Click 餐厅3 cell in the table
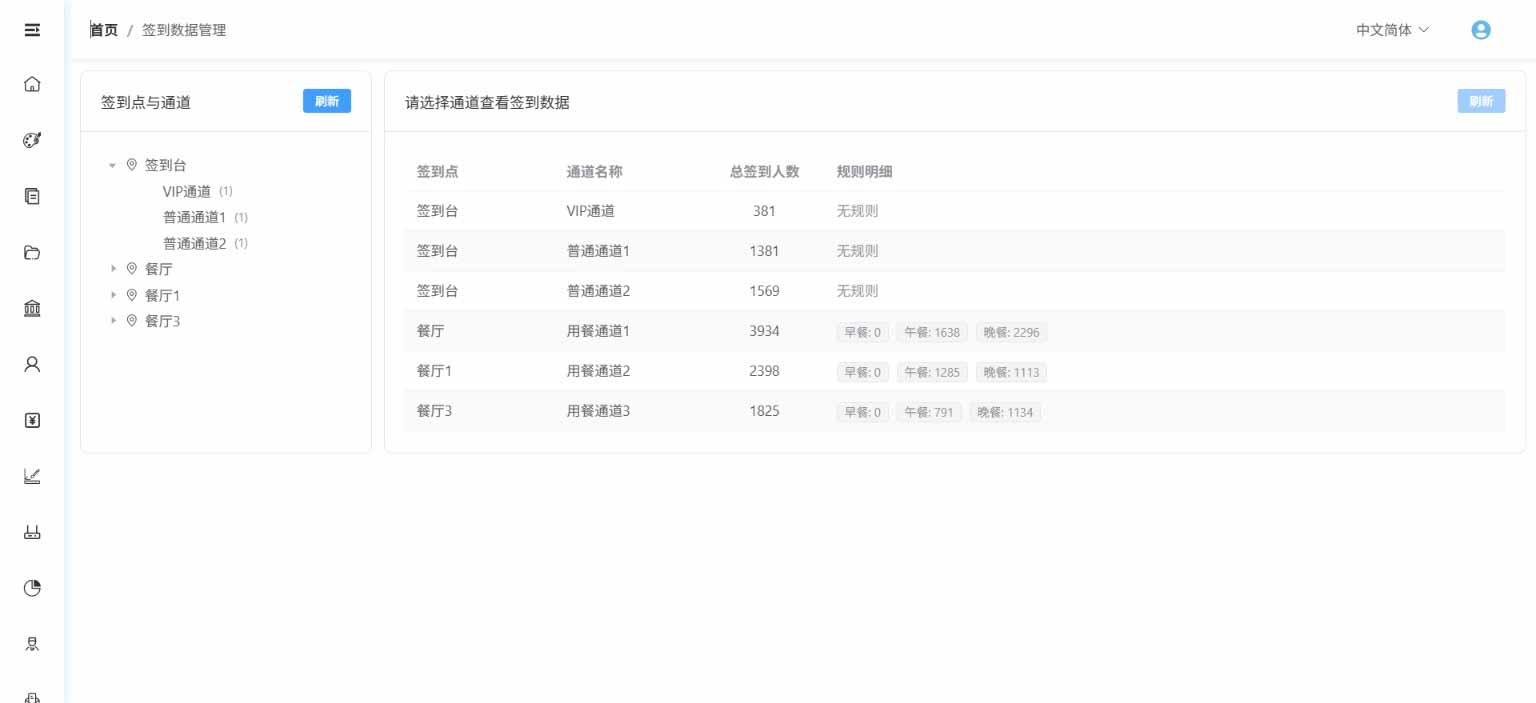 coord(435,411)
